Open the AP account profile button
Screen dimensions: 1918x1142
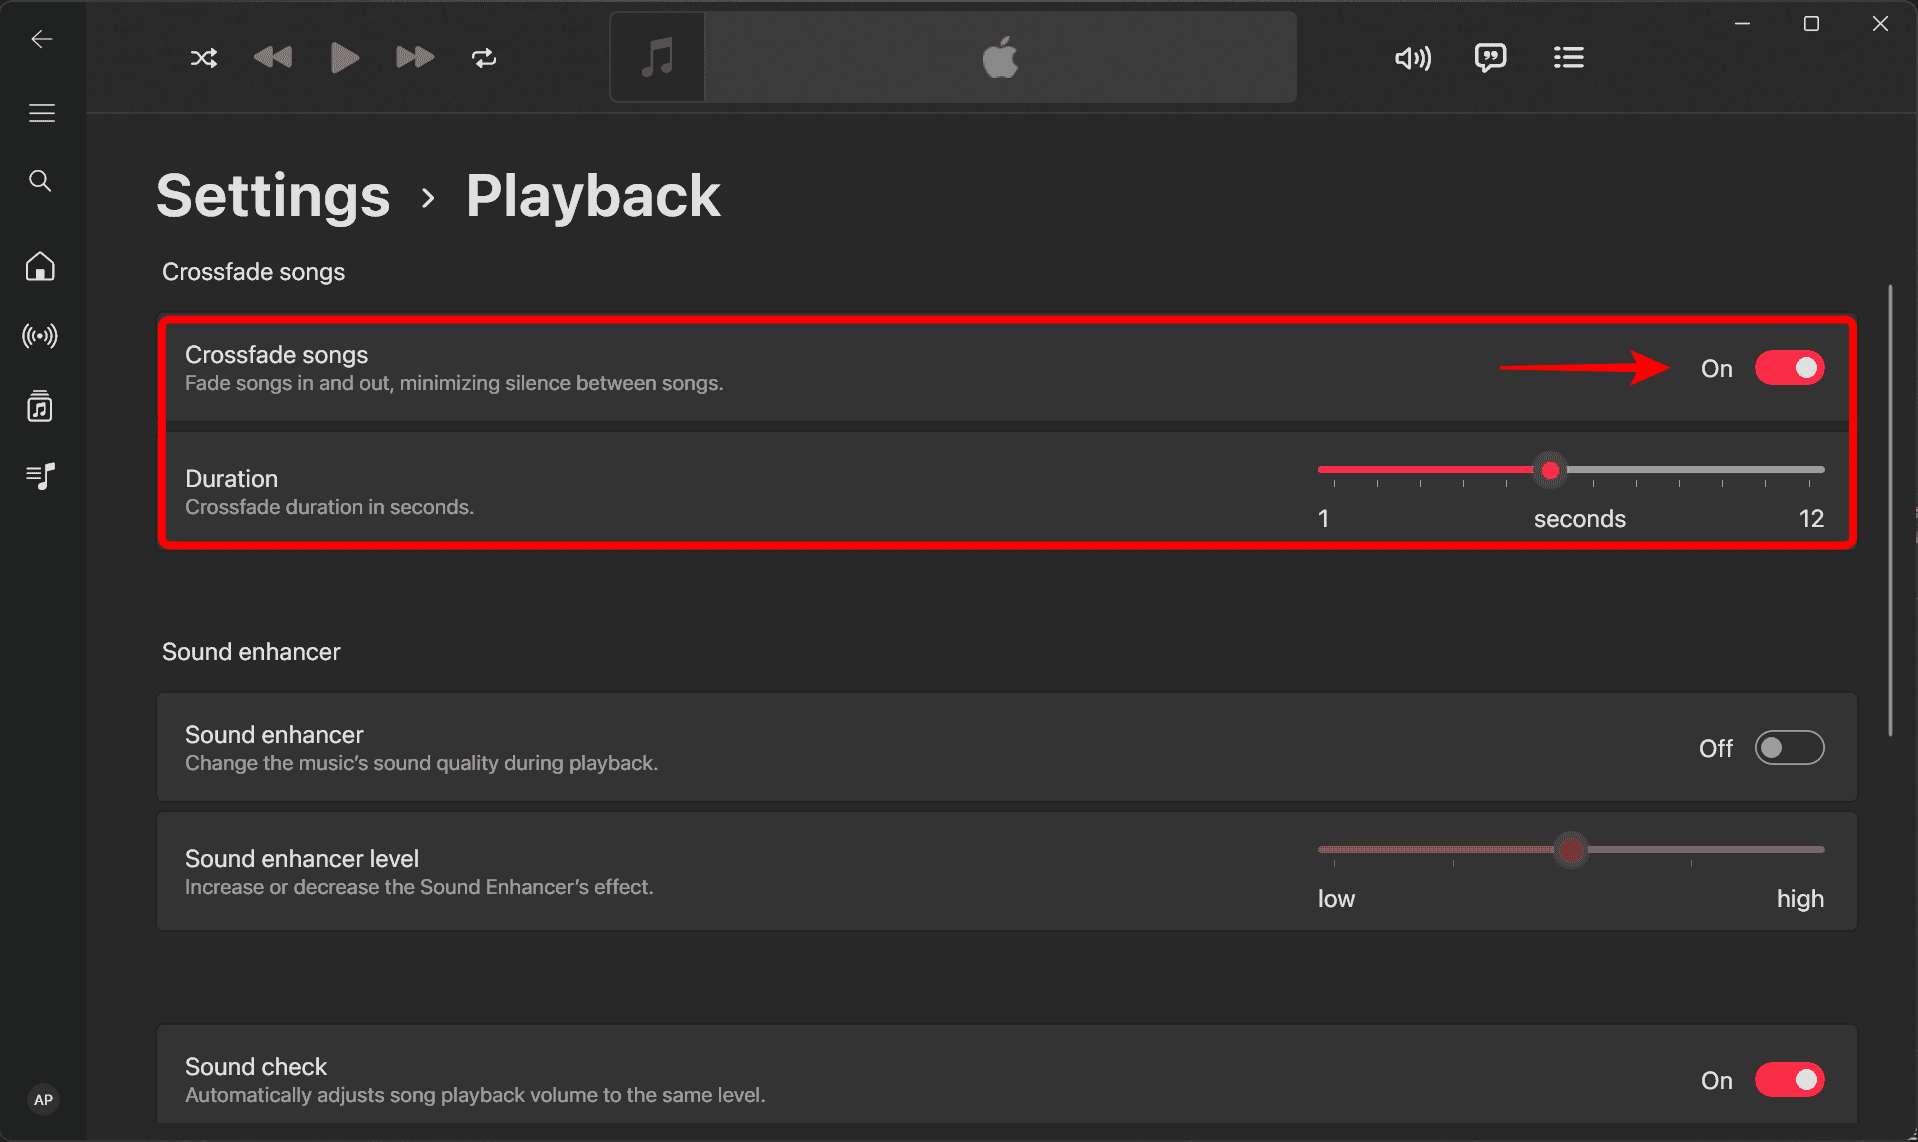click(43, 1100)
